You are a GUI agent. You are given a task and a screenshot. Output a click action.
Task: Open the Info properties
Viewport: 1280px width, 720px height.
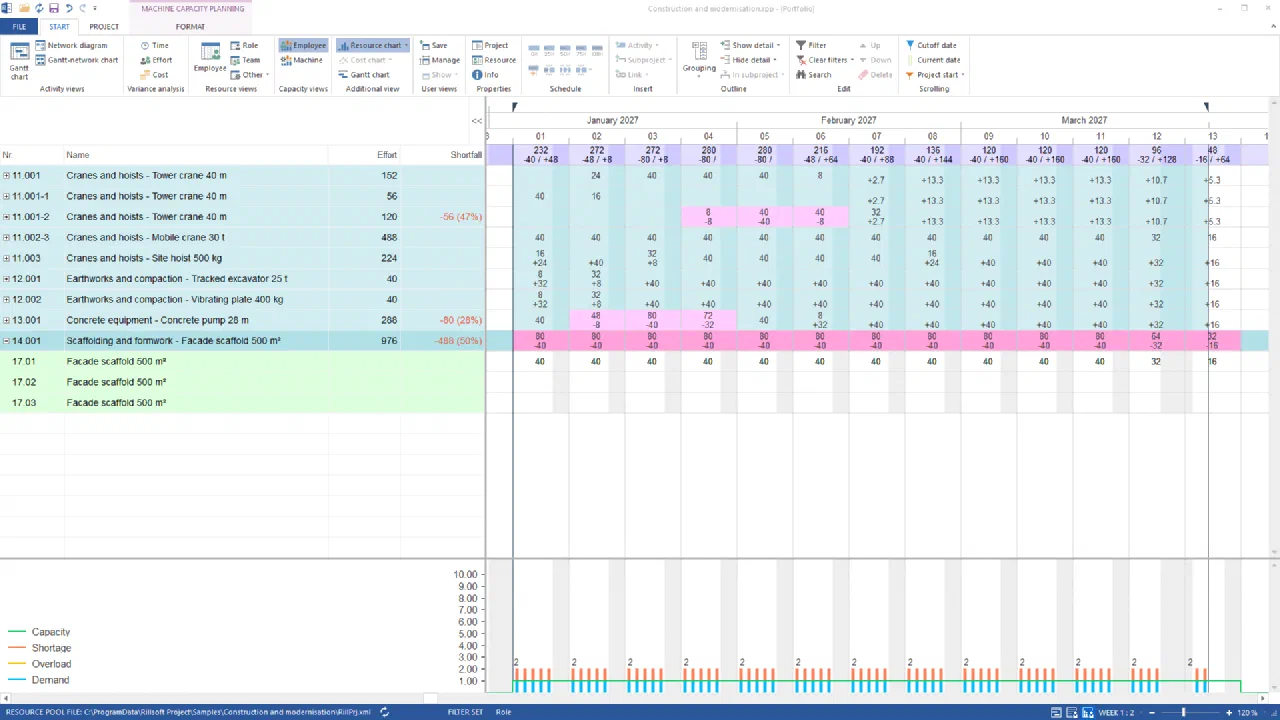[x=485, y=75]
